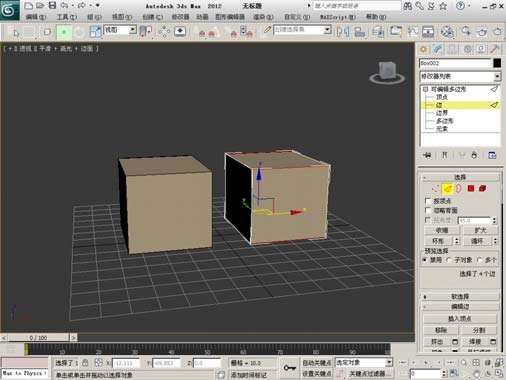Choose the red Polygon sub-object selection icon
506x380 pixels.
(x=471, y=188)
